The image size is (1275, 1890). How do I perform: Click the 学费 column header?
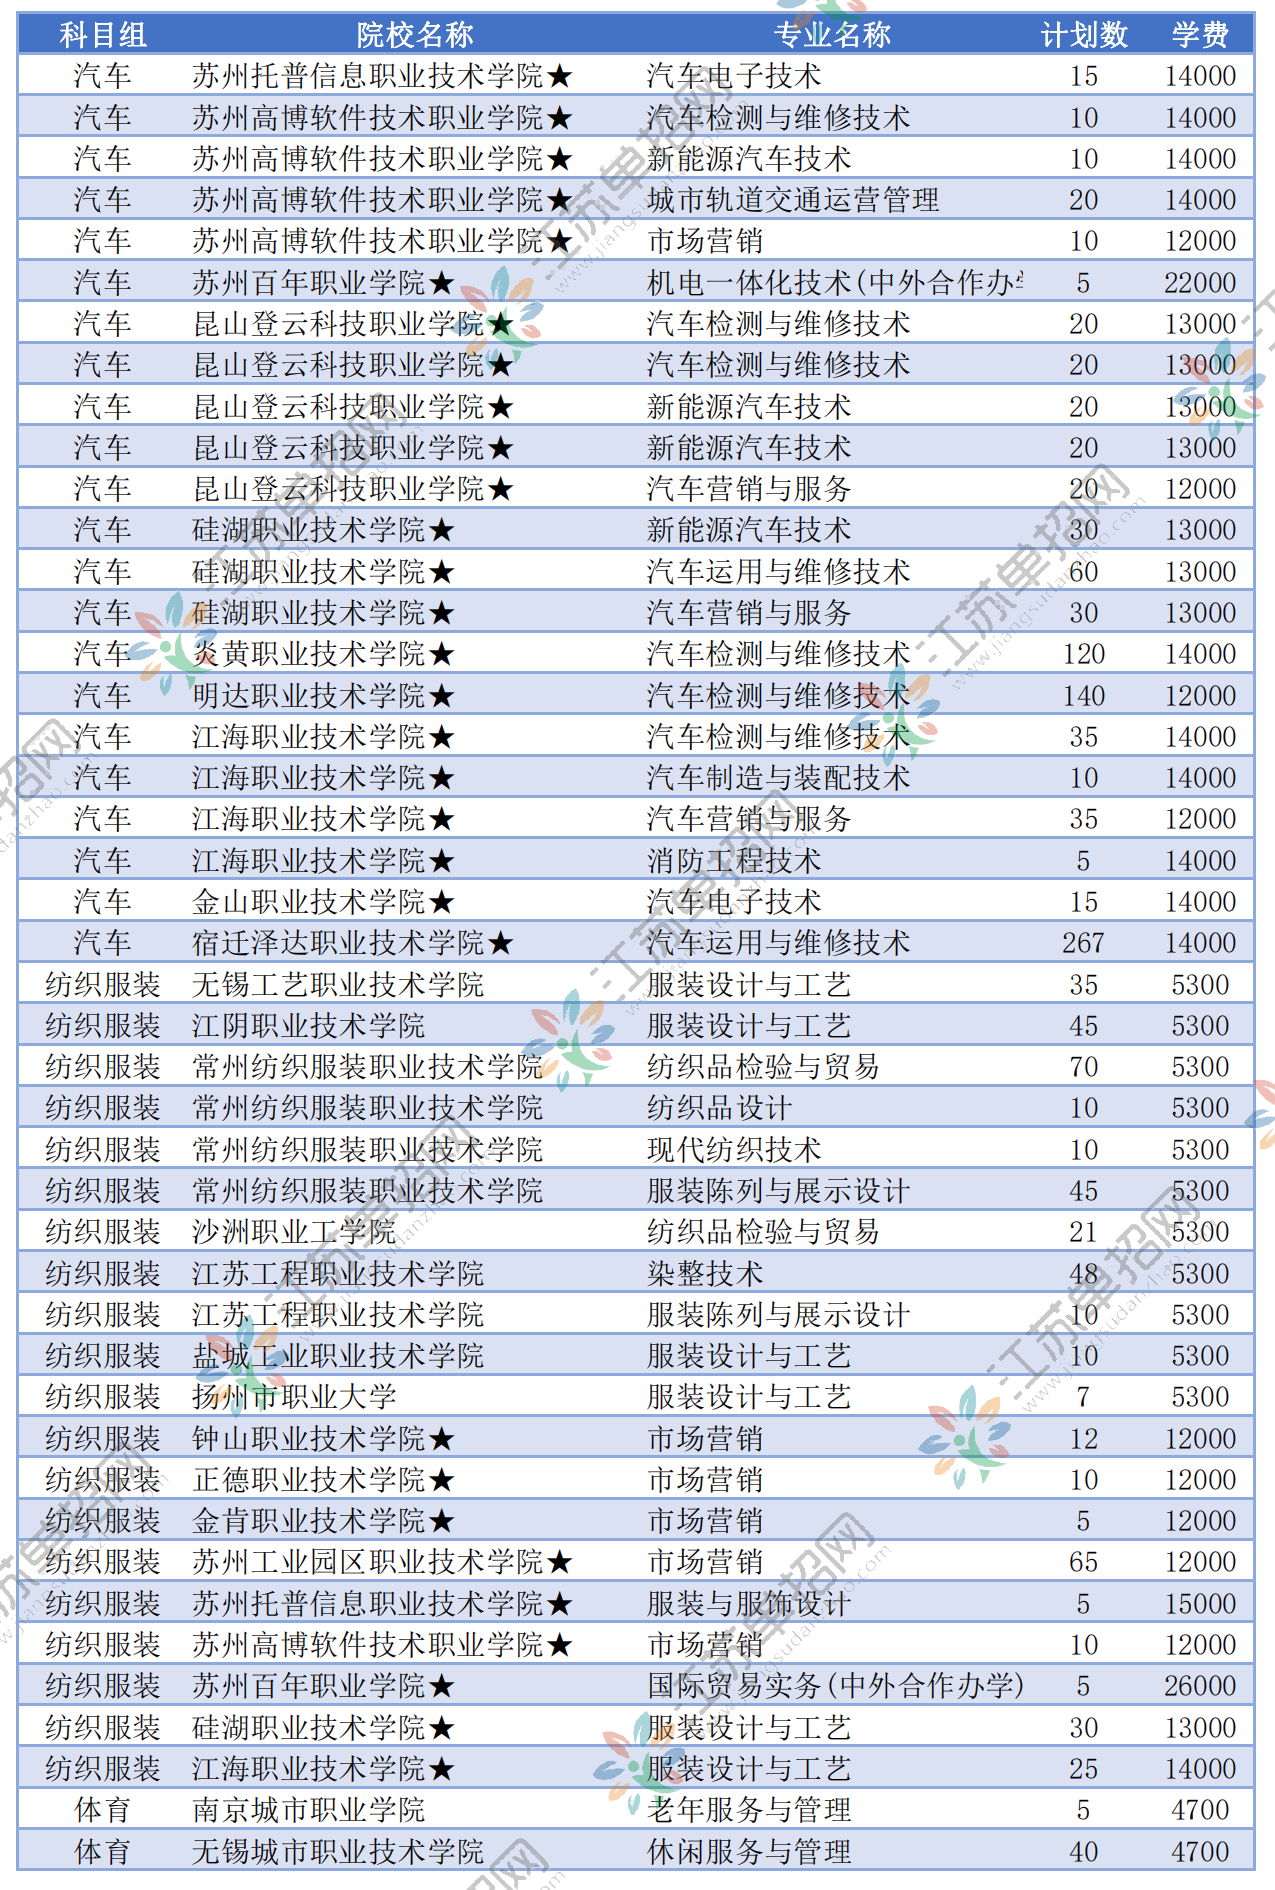(1200, 35)
